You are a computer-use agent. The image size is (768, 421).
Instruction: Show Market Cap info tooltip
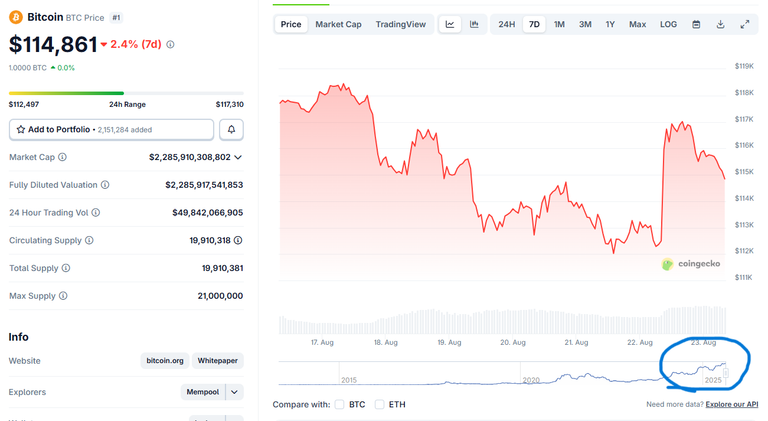62,157
